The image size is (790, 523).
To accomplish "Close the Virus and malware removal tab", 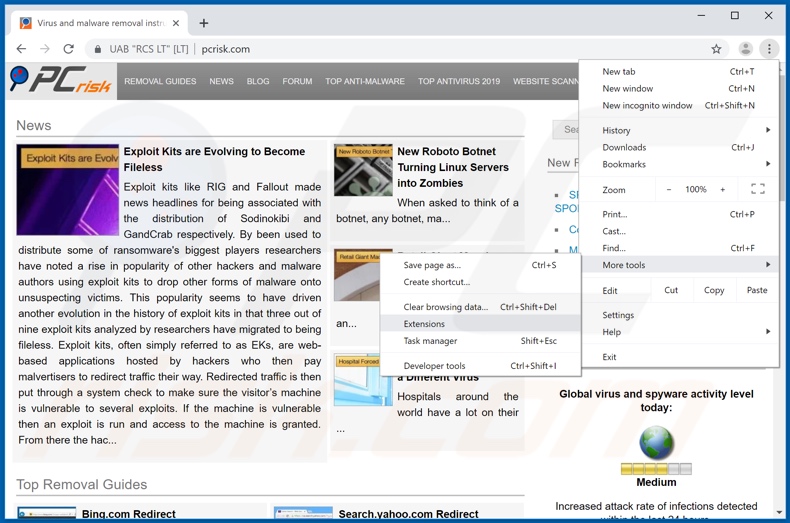I will click(176, 23).
